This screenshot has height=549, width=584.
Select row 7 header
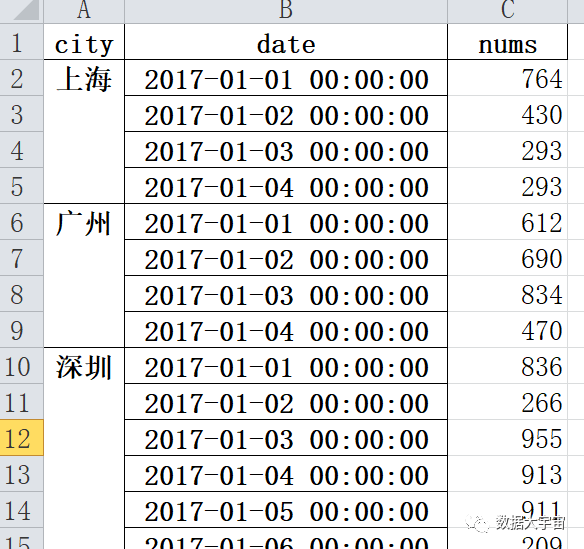pyautogui.click(x=22, y=258)
